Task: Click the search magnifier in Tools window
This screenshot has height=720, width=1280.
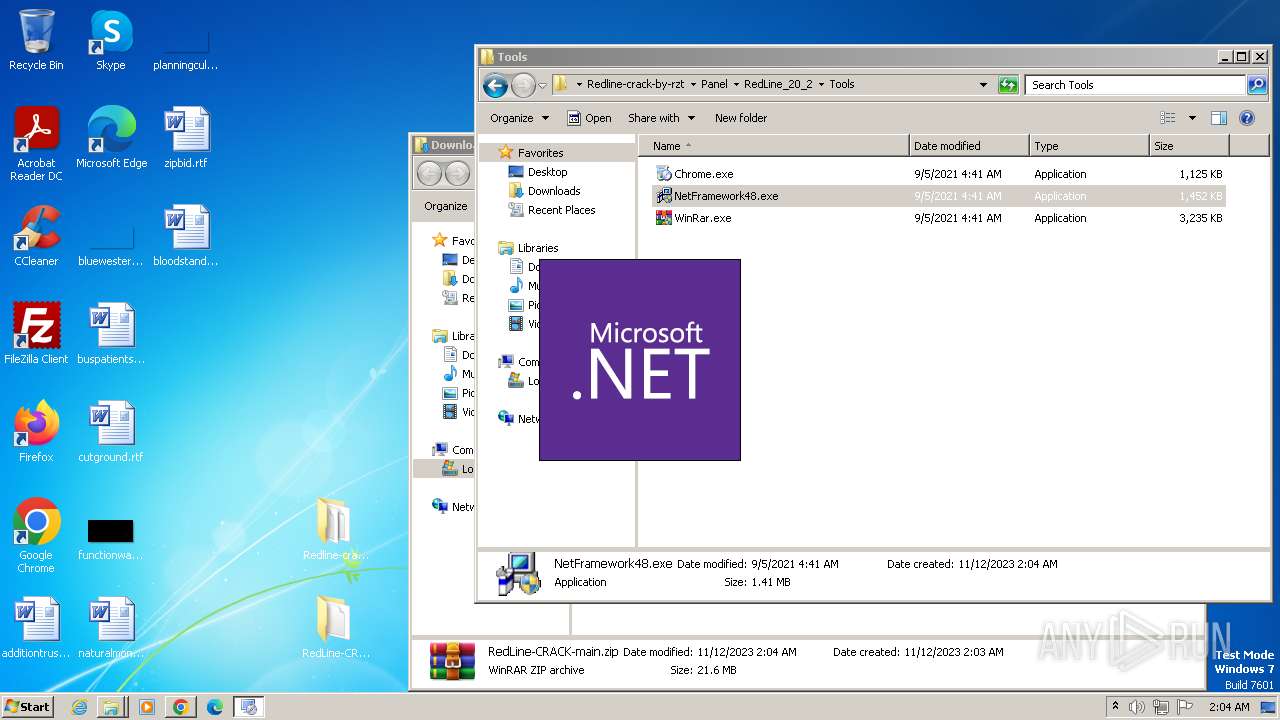Action: click(1257, 85)
